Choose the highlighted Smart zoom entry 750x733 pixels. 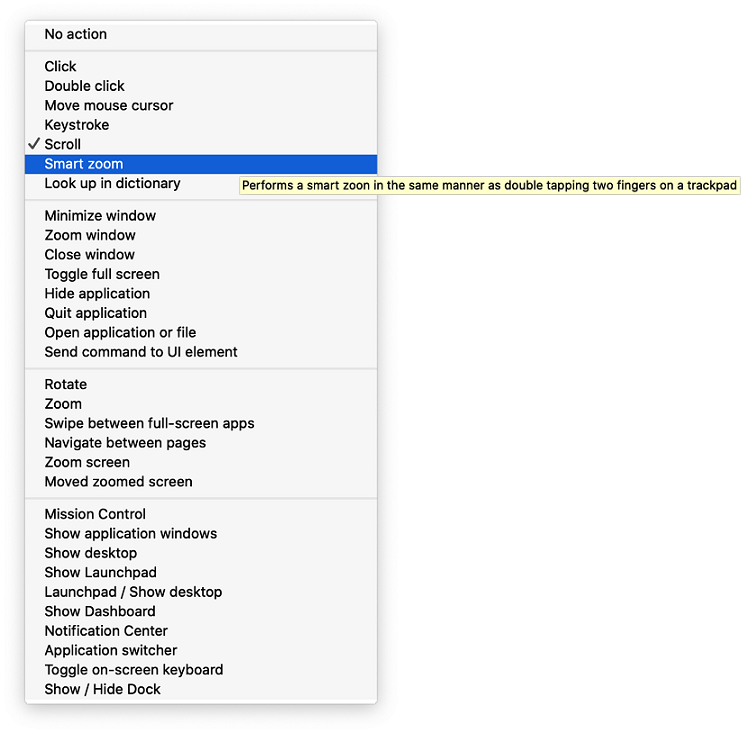pyautogui.click(x=201, y=164)
